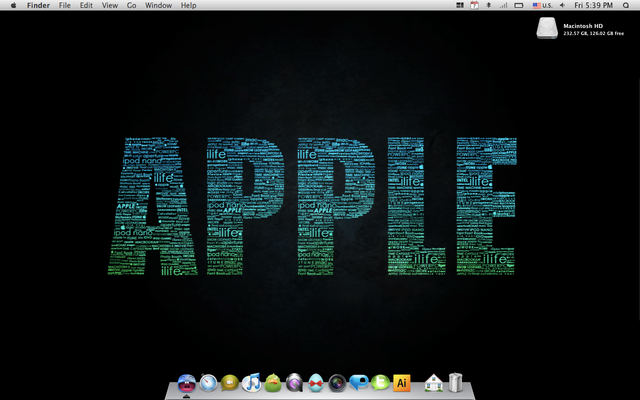
Task: Open the File menu
Action: [65, 6]
